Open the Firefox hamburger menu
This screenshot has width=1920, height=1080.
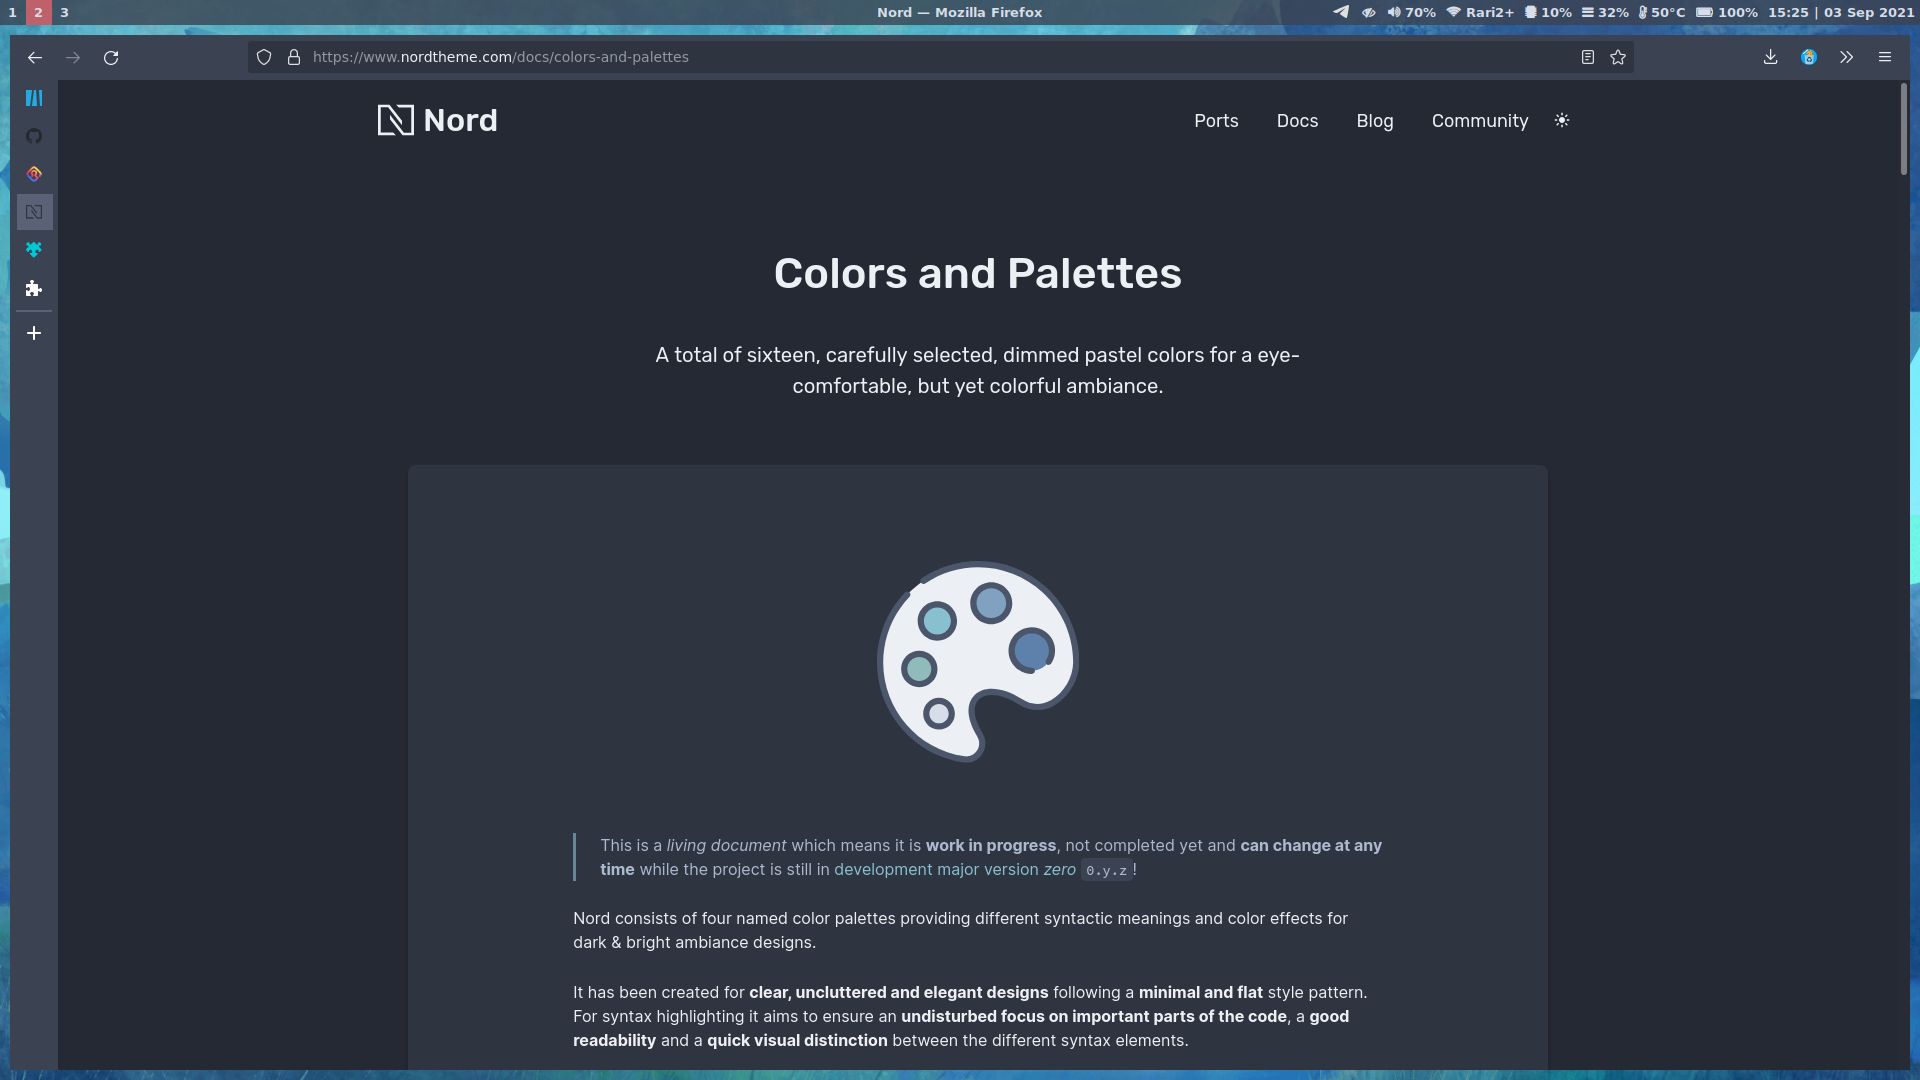coord(1886,57)
